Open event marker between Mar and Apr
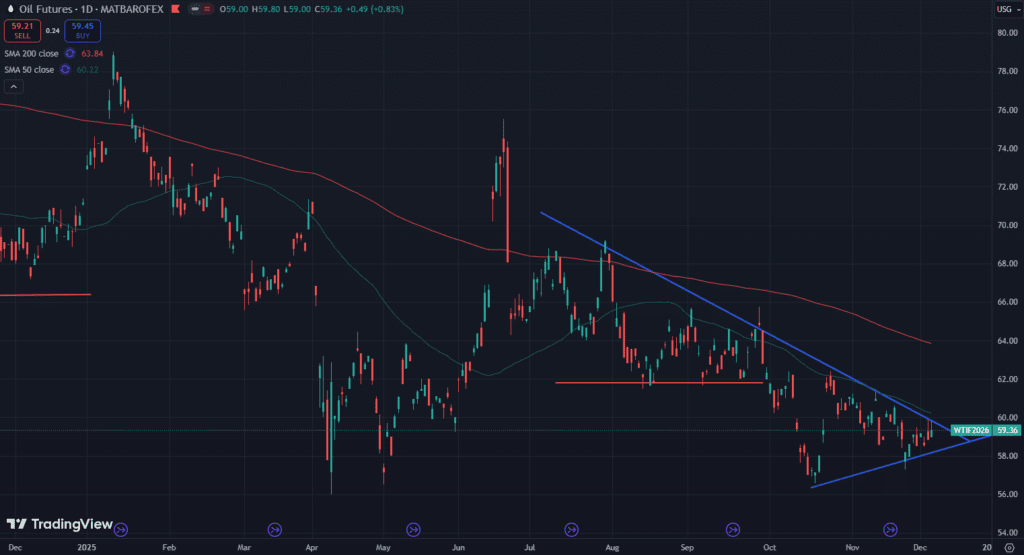Screen dimensions: 1024x555 tap(275, 529)
